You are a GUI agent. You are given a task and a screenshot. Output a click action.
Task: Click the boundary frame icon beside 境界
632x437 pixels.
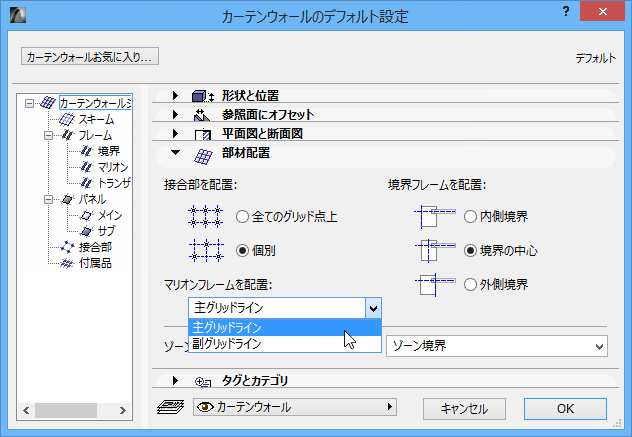pyautogui.click(x=86, y=151)
